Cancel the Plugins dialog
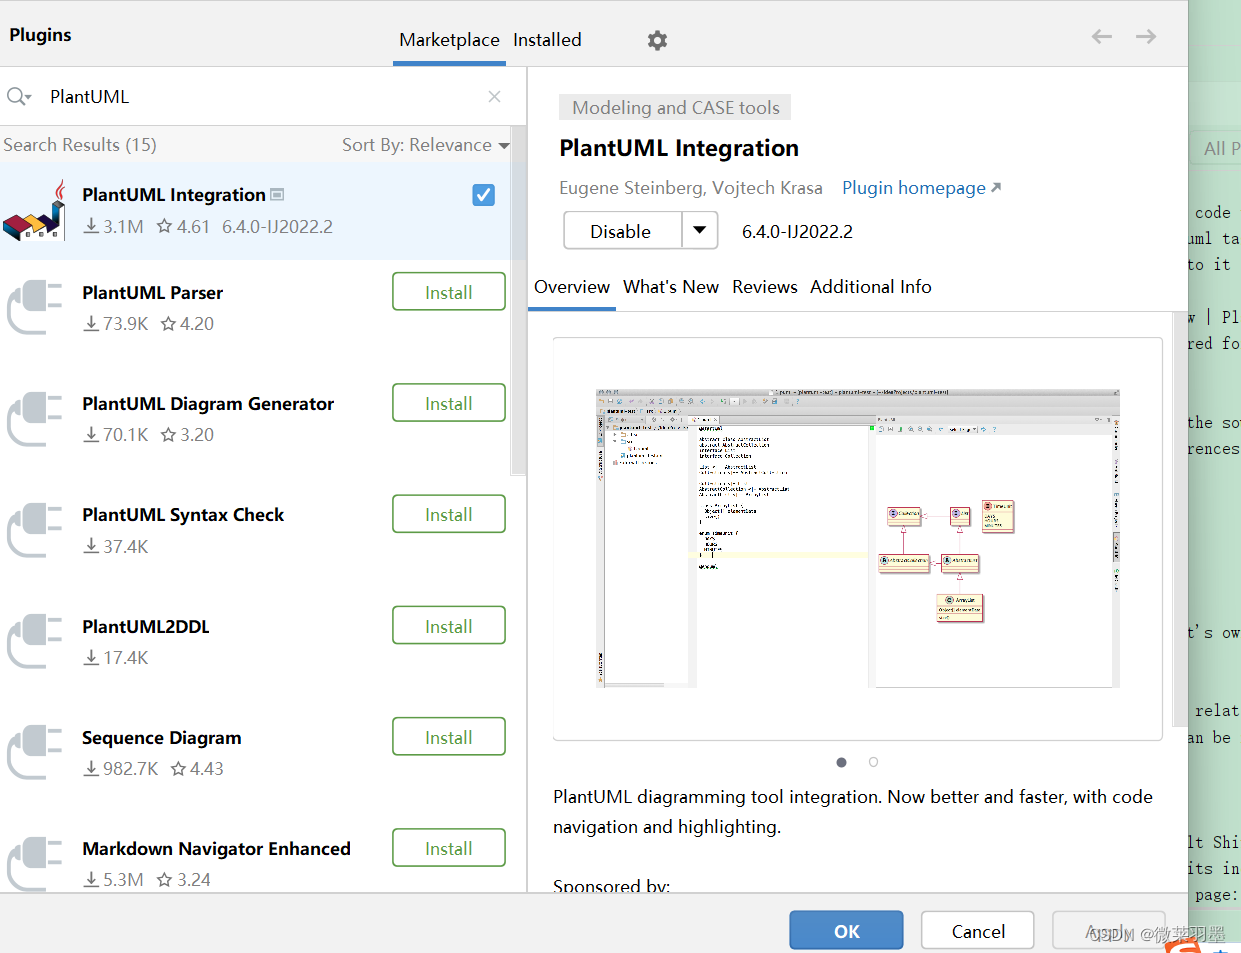The width and height of the screenshot is (1241, 953). tap(978, 930)
